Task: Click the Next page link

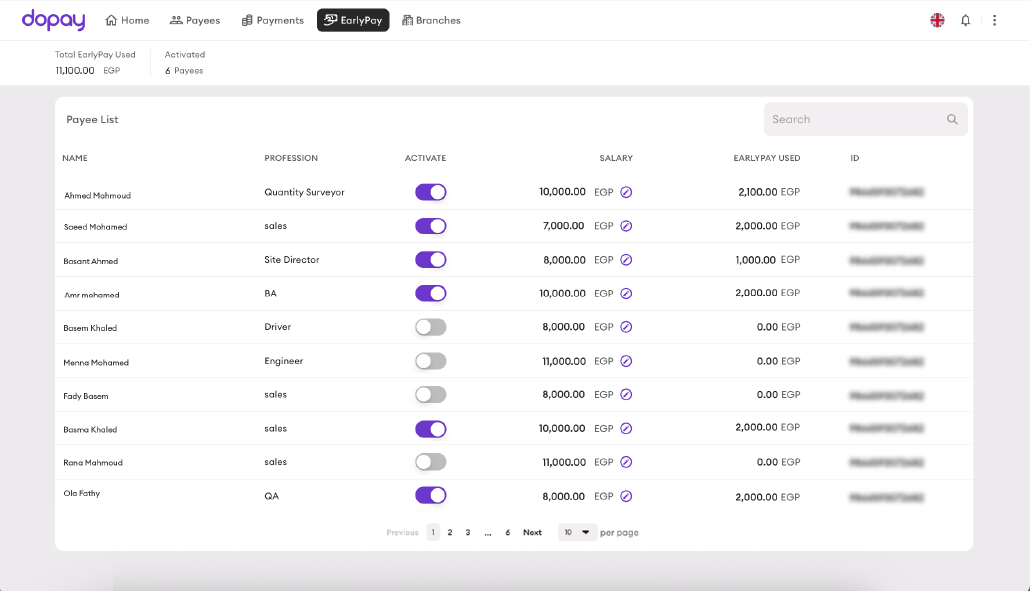Action: point(532,532)
